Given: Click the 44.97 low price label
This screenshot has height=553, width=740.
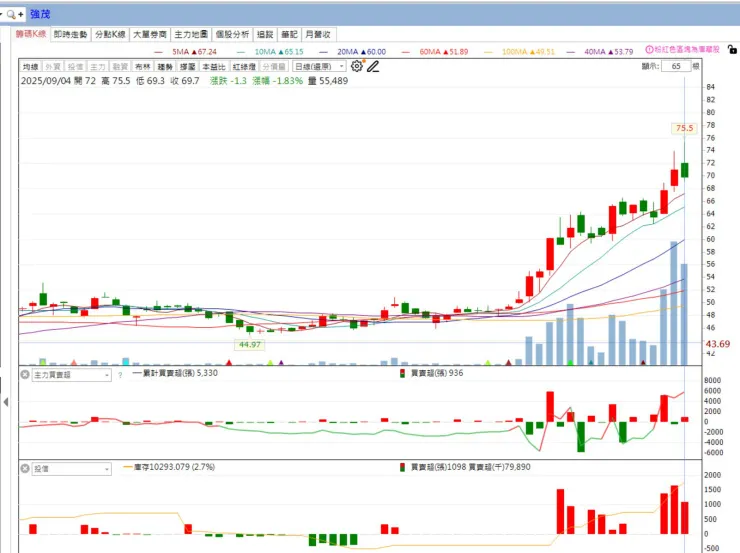Looking at the screenshot, I should (250, 344).
